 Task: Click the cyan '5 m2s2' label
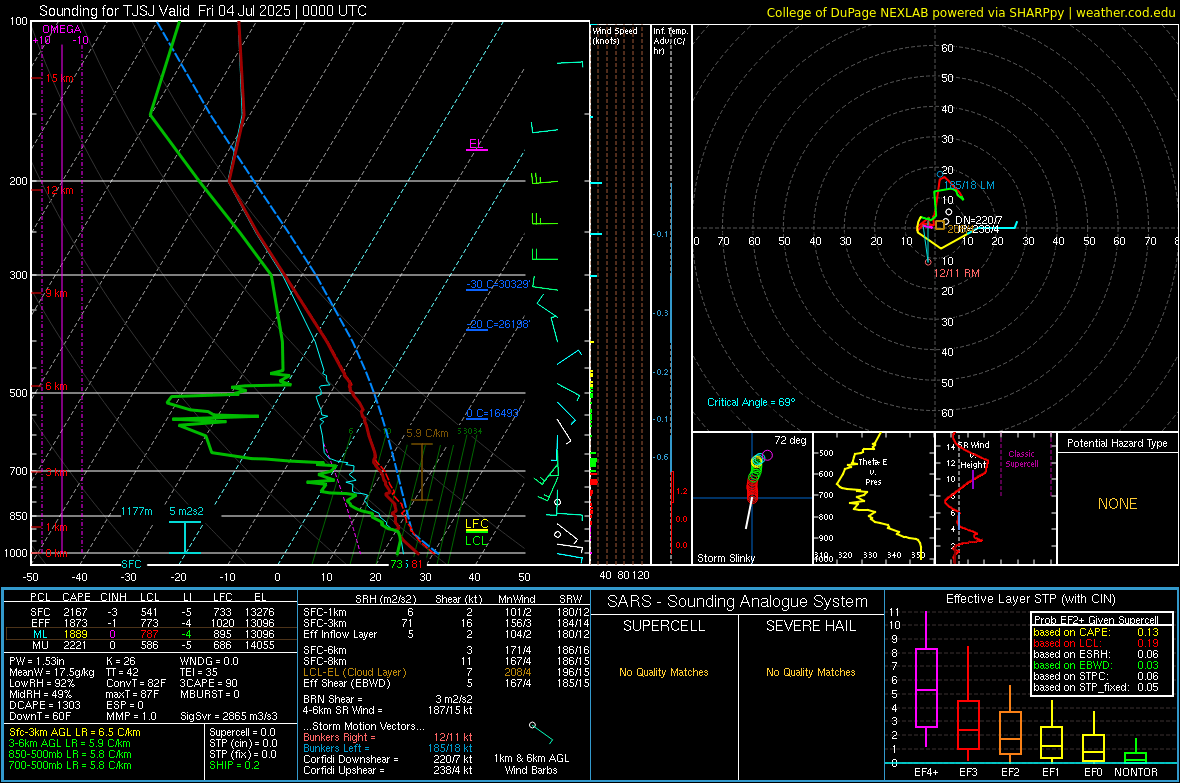186,511
